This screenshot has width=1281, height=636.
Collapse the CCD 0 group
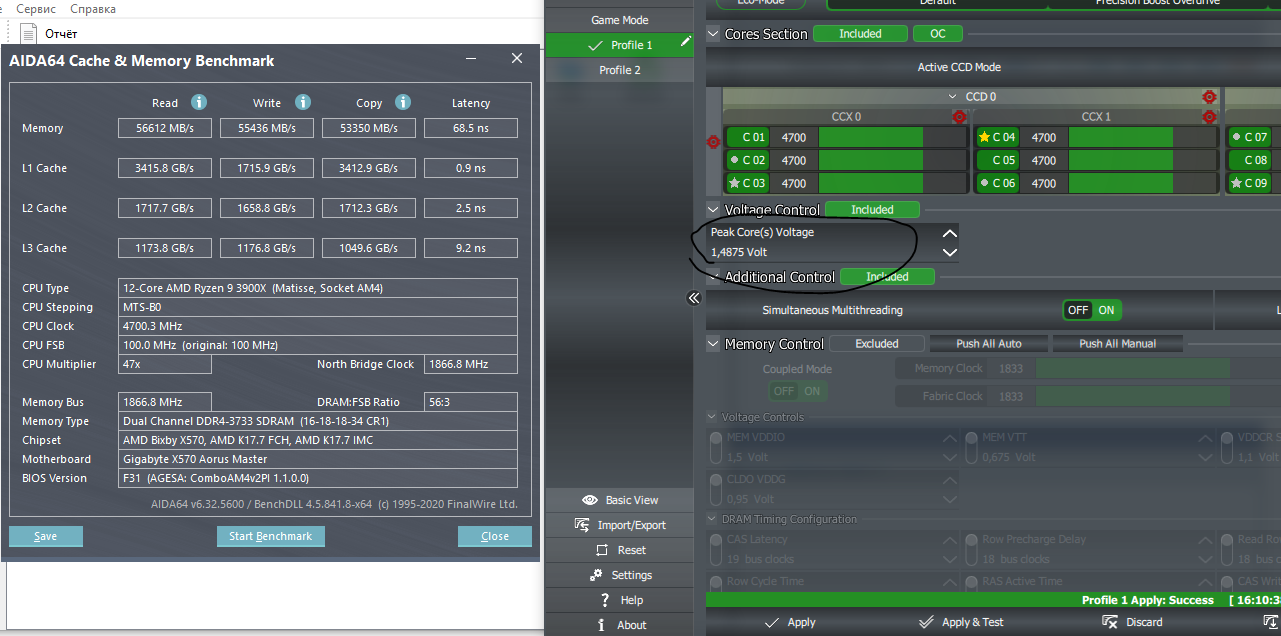click(x=954, y=97)
